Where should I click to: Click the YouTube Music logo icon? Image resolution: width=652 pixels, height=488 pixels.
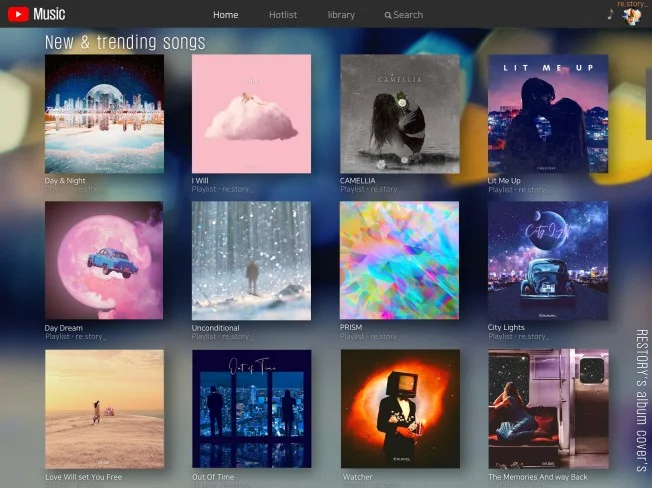click(x=18, y=14)
